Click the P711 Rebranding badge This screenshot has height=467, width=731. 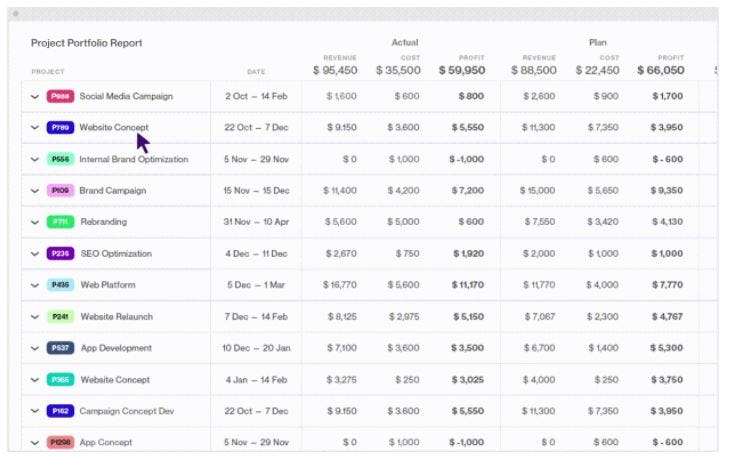click(x=60, y=222)
